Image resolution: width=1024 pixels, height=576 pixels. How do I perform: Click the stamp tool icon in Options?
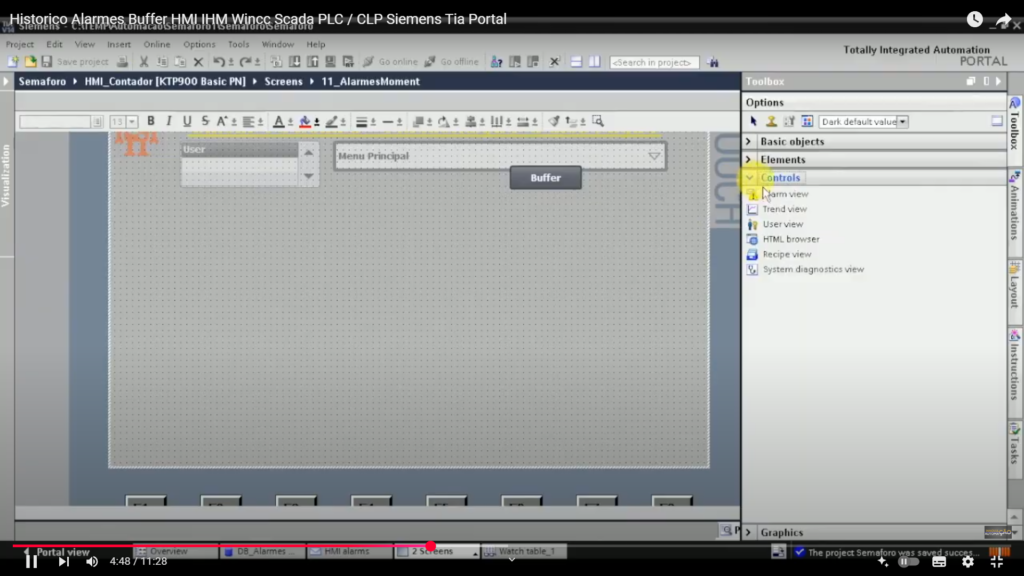point(771,121)
